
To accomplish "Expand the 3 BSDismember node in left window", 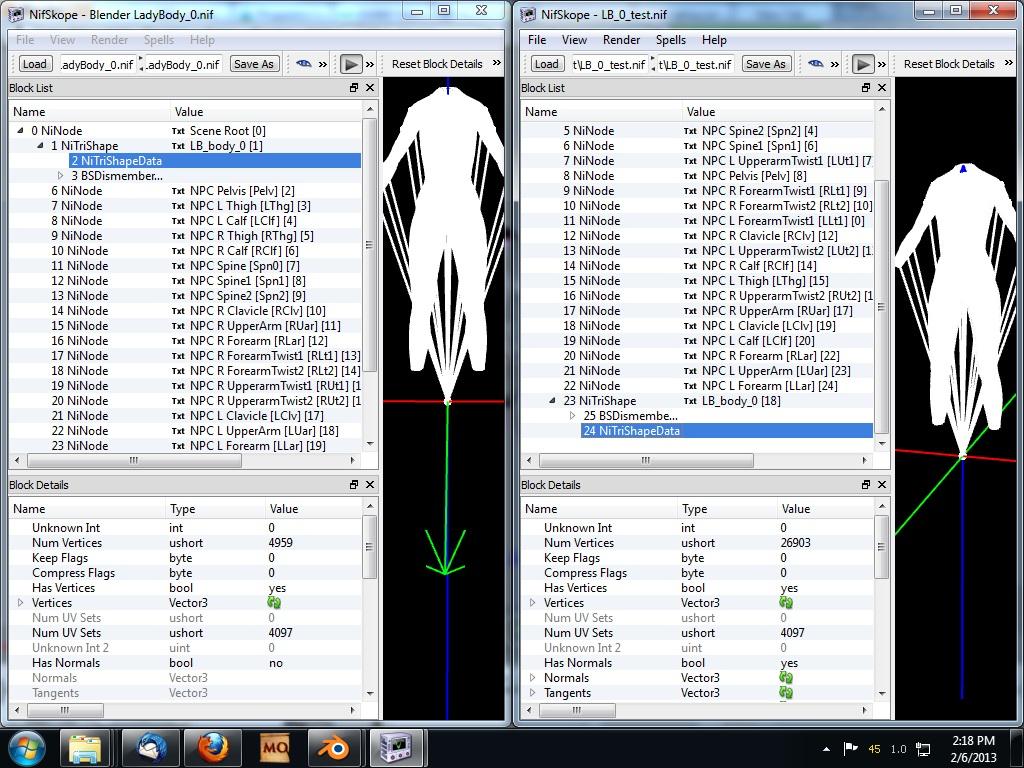I will (x=61, y=176).
